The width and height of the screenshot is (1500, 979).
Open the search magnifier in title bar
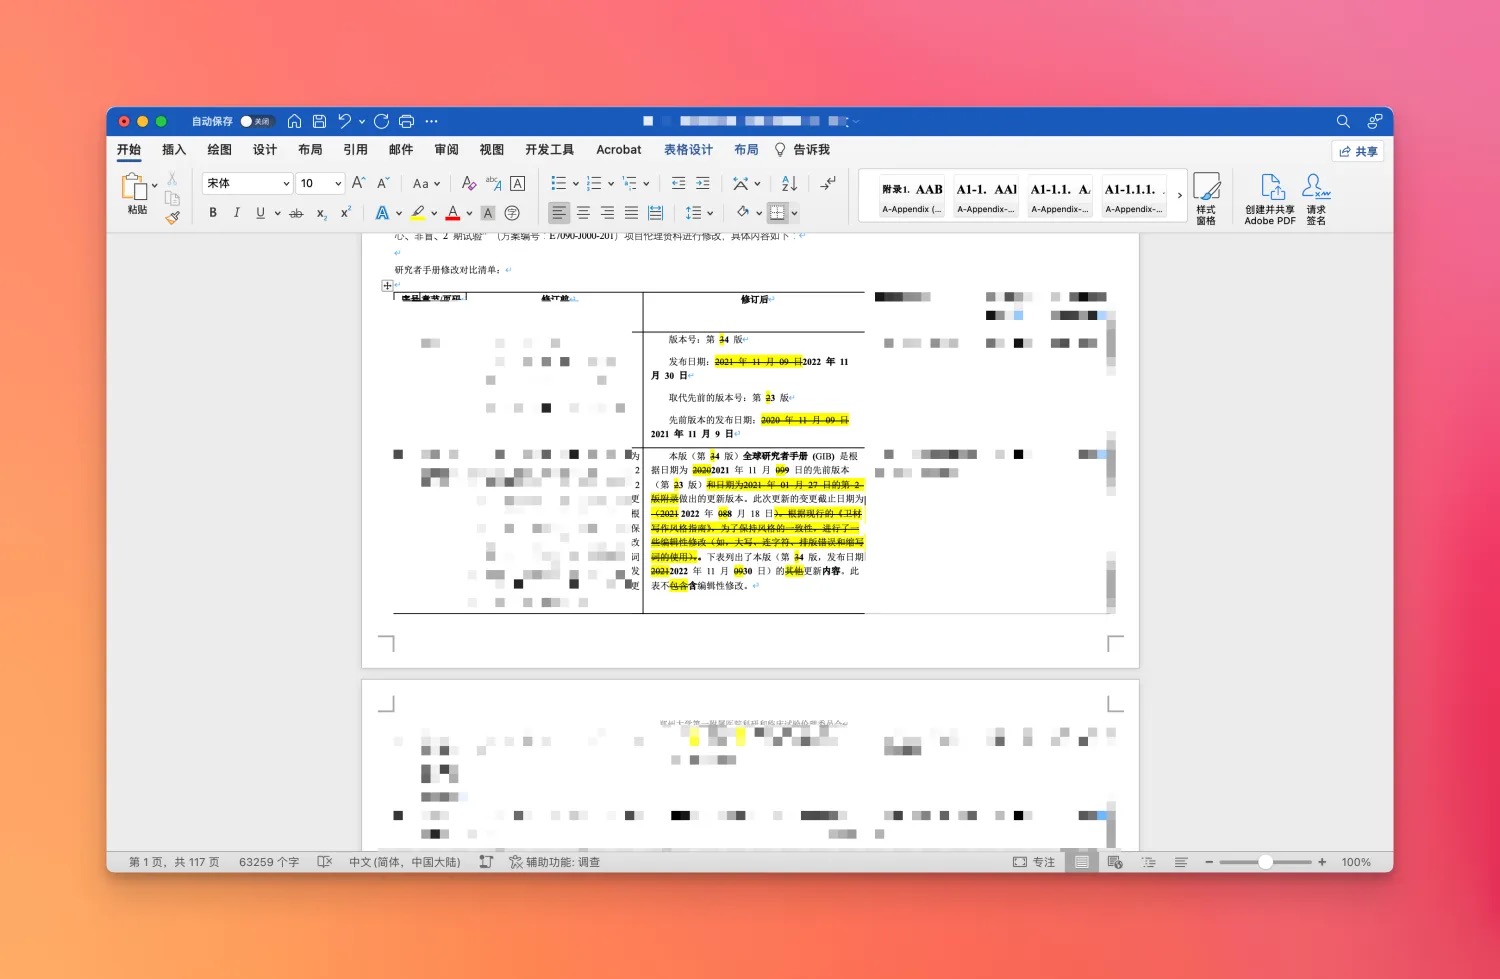[x=1343, y=121]
